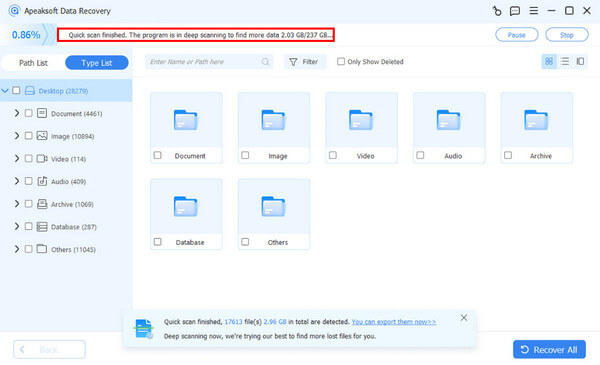This screenshot has width=600, height=365.
Task: Expand the Image (10894) node
Action: click(17, 135)
